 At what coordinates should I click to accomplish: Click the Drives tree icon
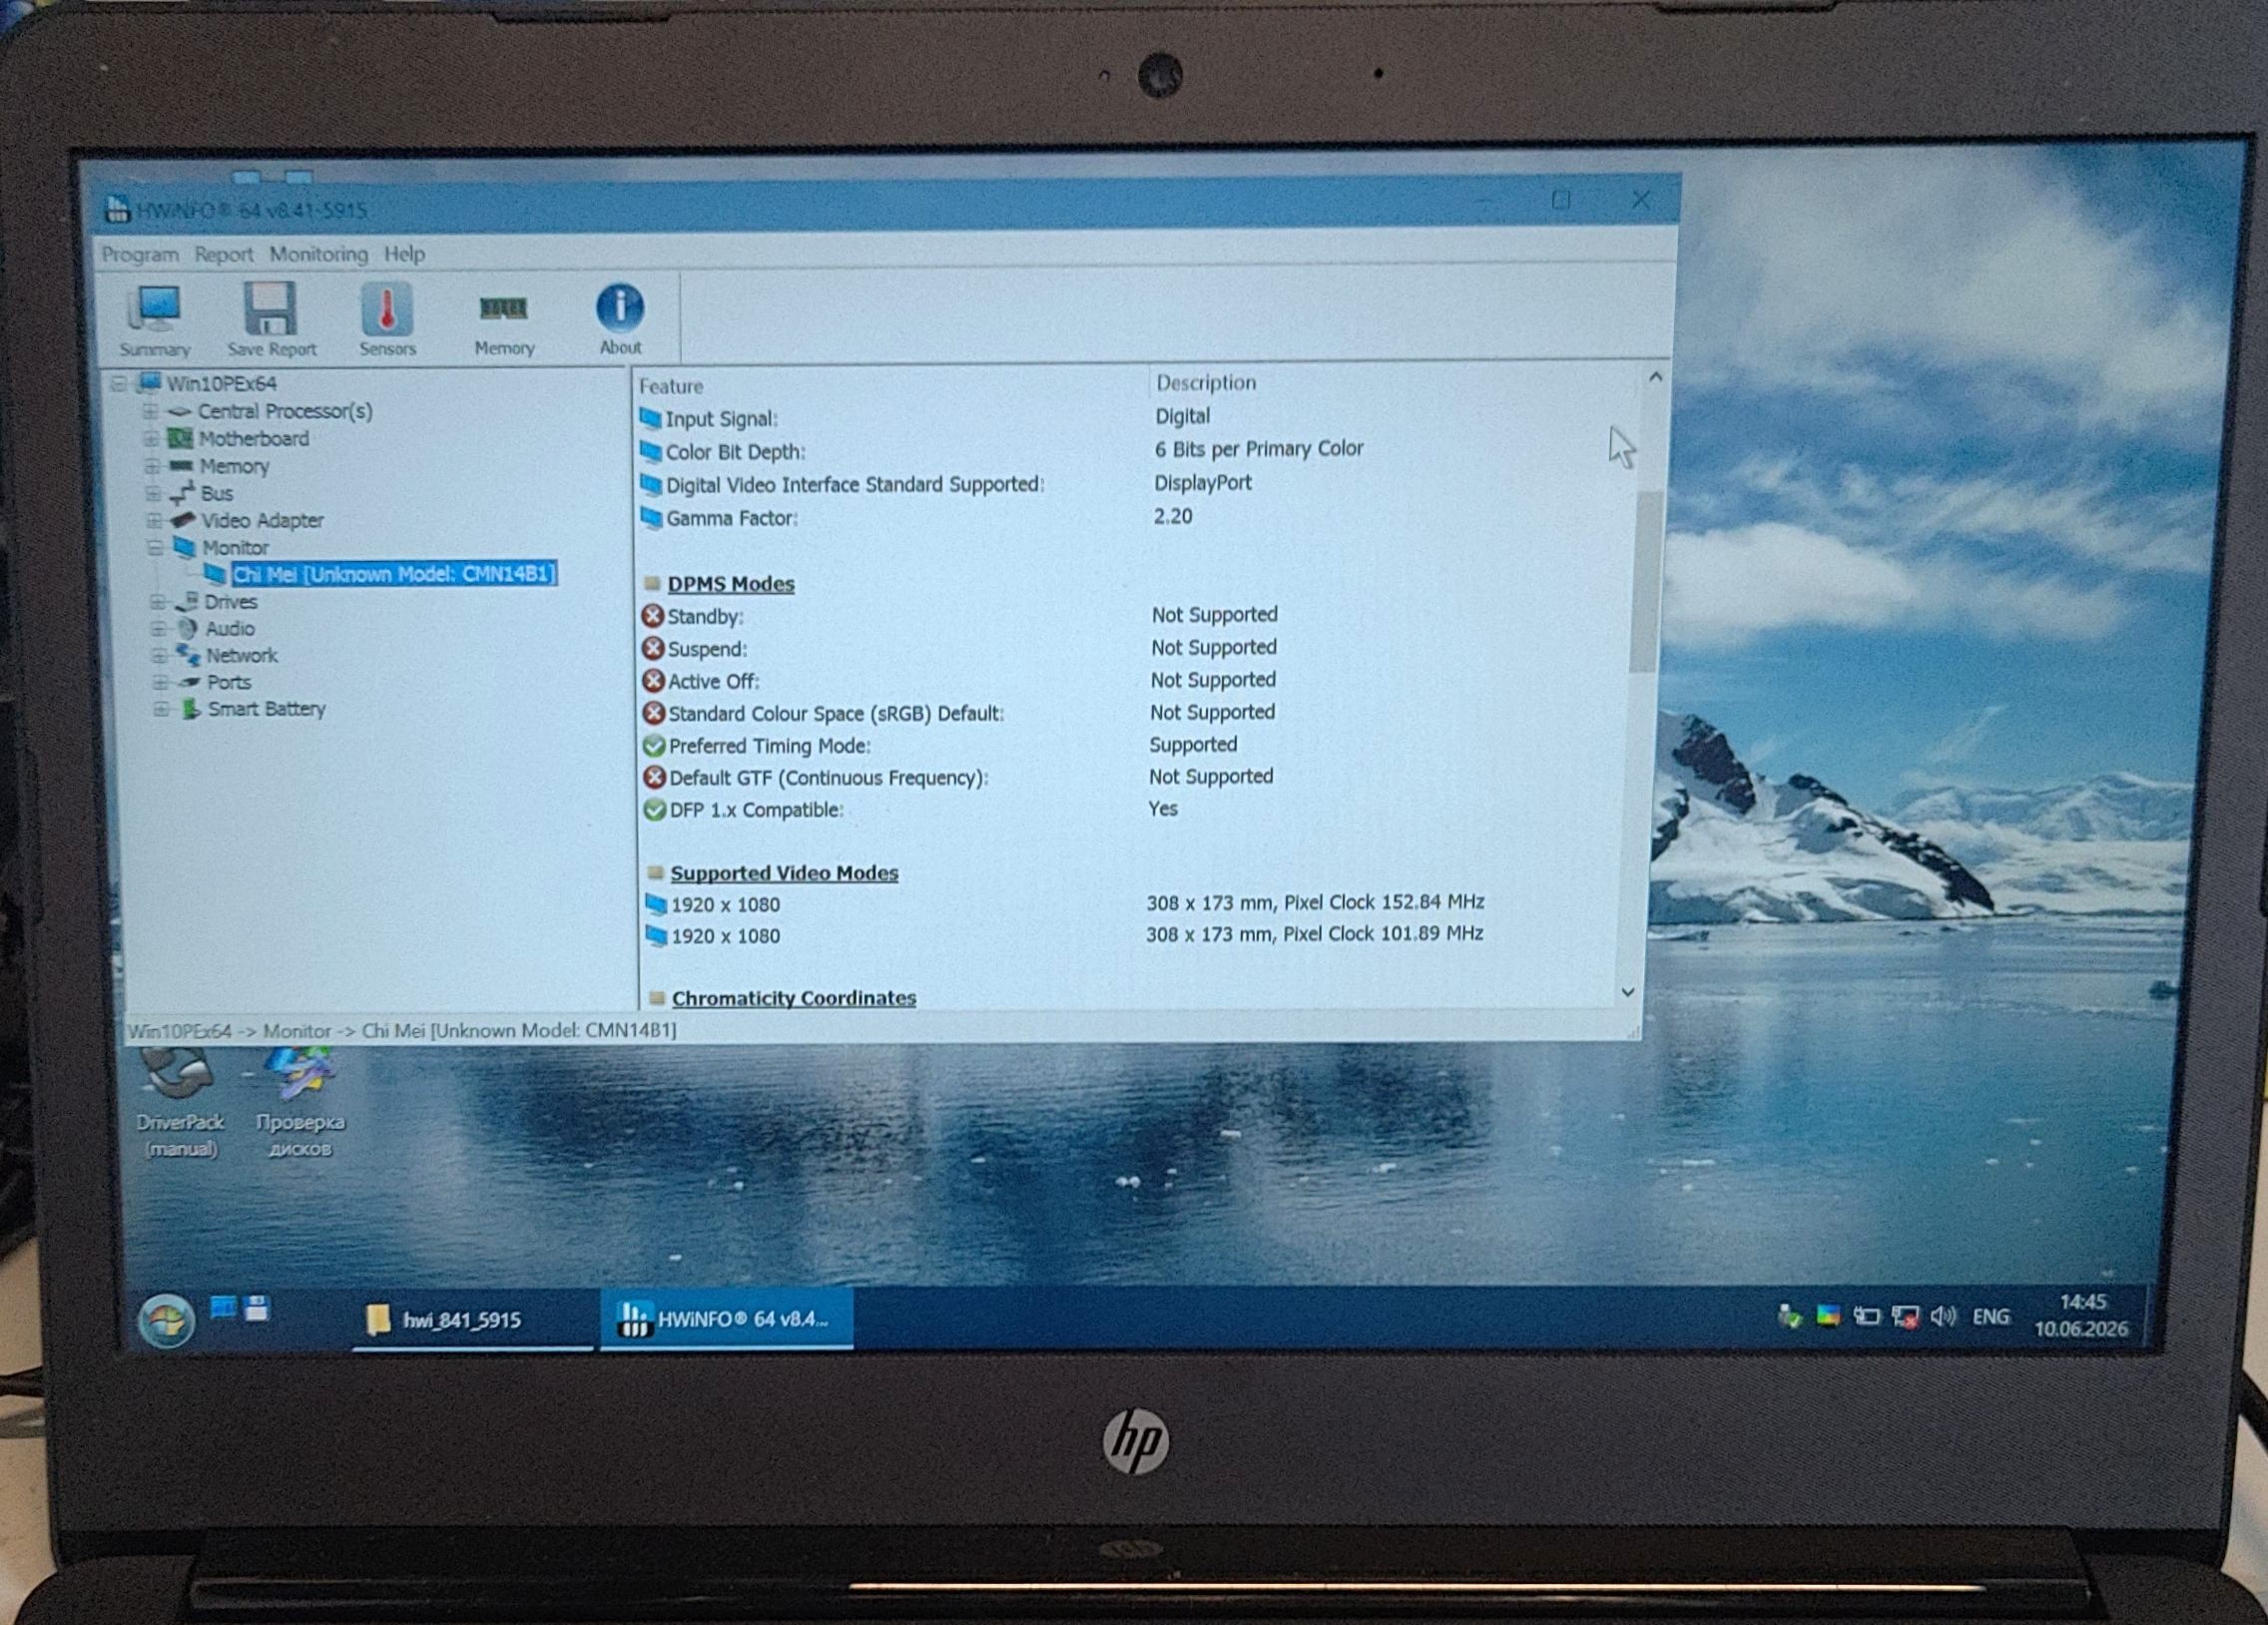187,601
